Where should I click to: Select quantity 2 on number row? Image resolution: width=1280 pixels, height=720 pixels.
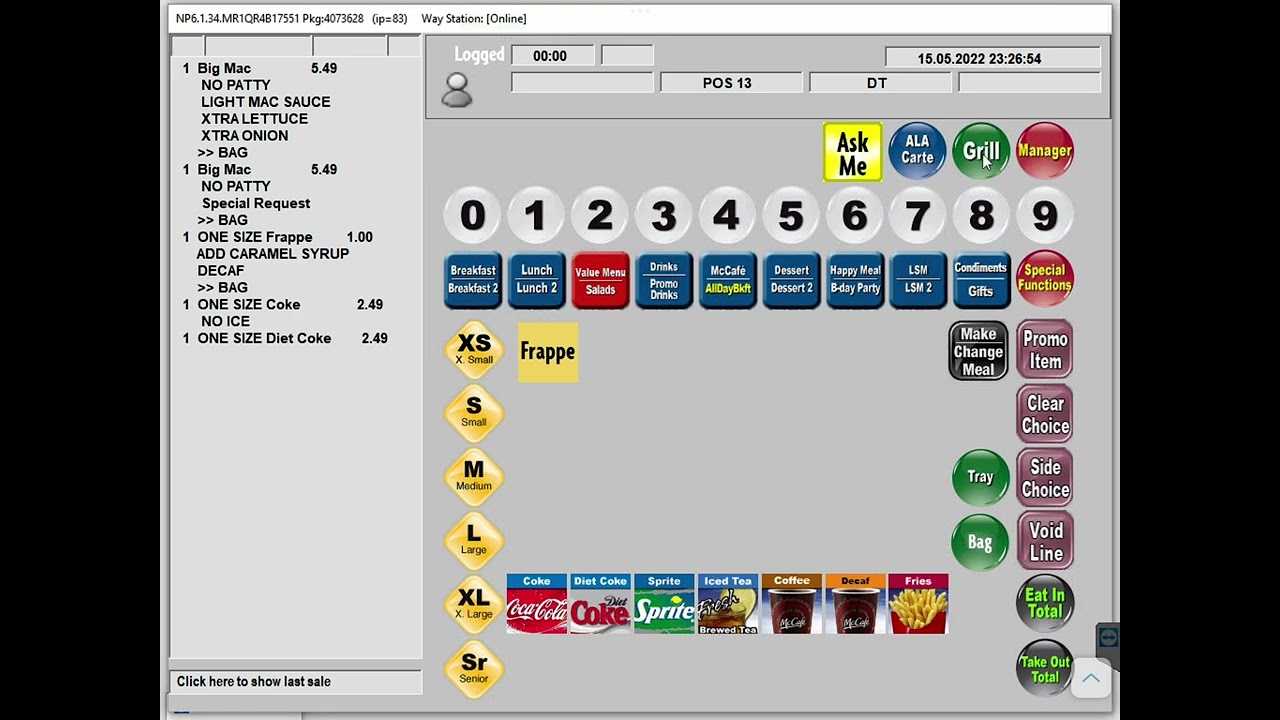point(600,215)
